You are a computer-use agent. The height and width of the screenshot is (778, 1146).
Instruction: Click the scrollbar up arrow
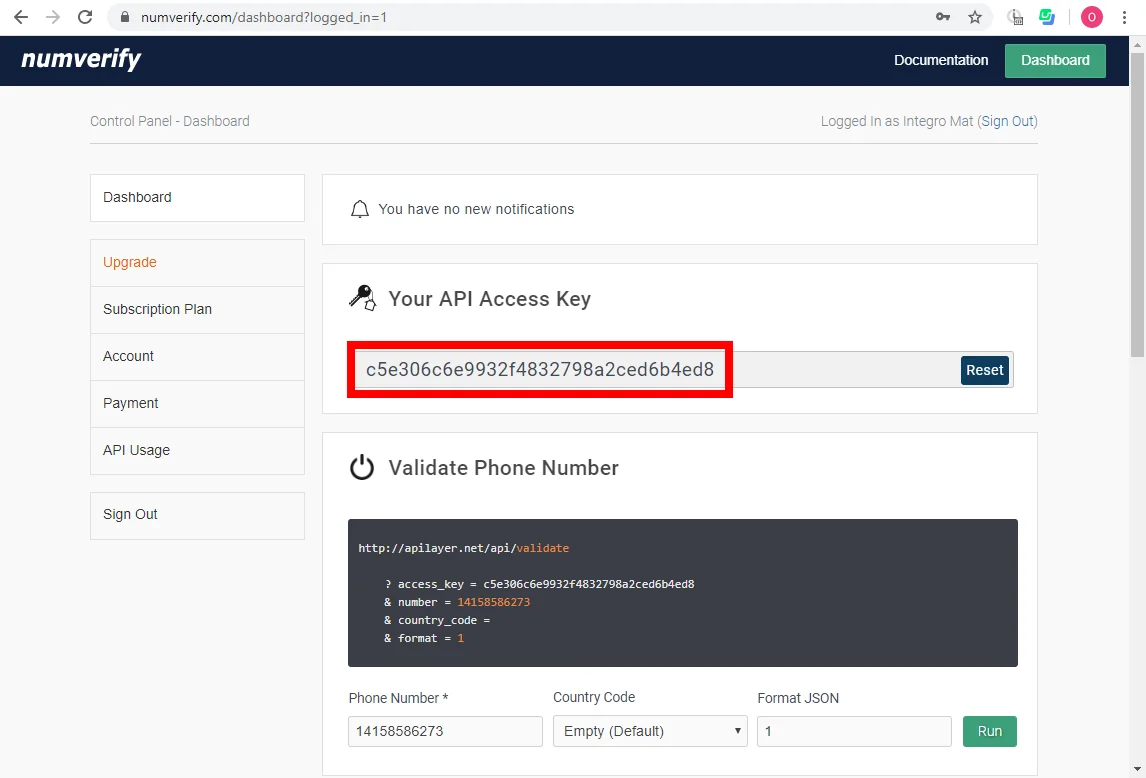pyautogui.click(x=1137, y=44)
